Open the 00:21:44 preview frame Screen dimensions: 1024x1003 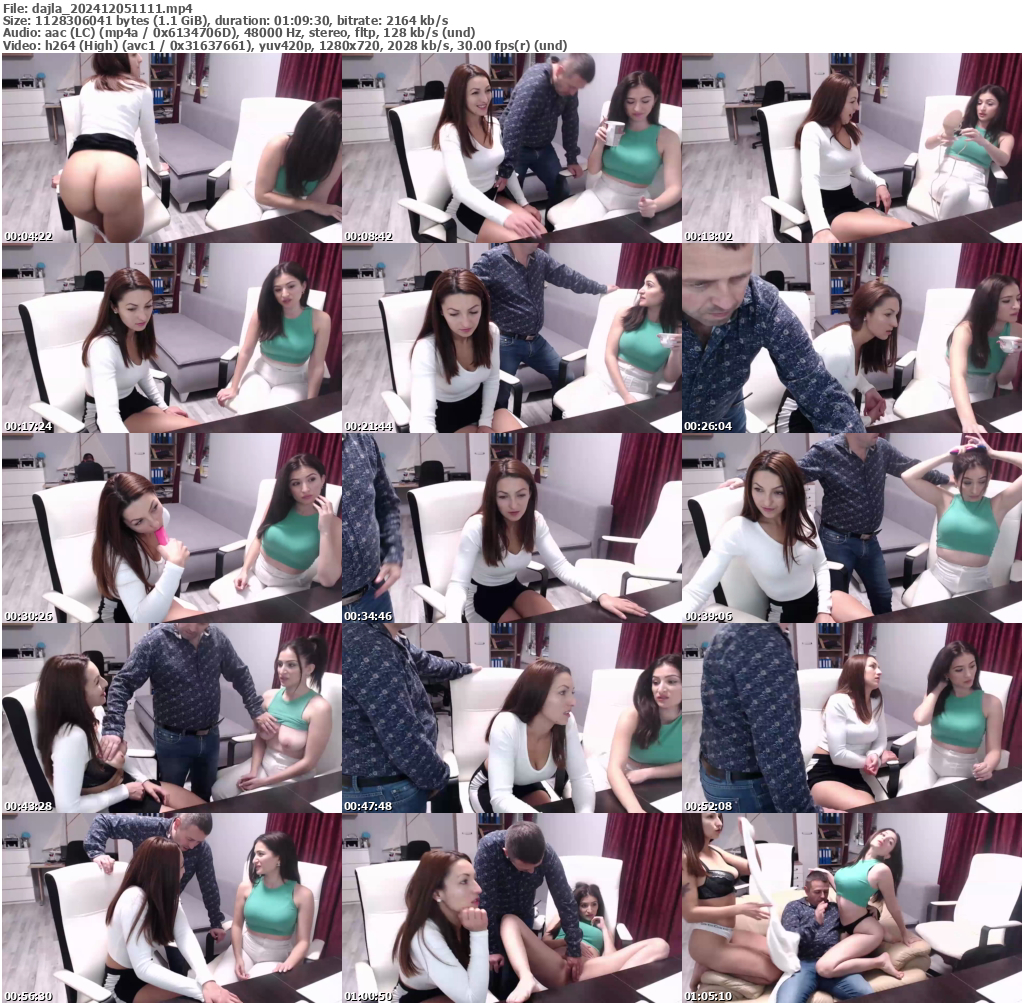511,338
